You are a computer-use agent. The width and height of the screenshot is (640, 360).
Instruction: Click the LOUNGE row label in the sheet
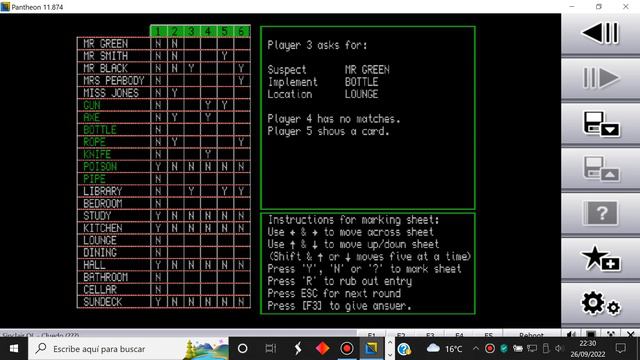pyautogui.click(x=100, y=240)
